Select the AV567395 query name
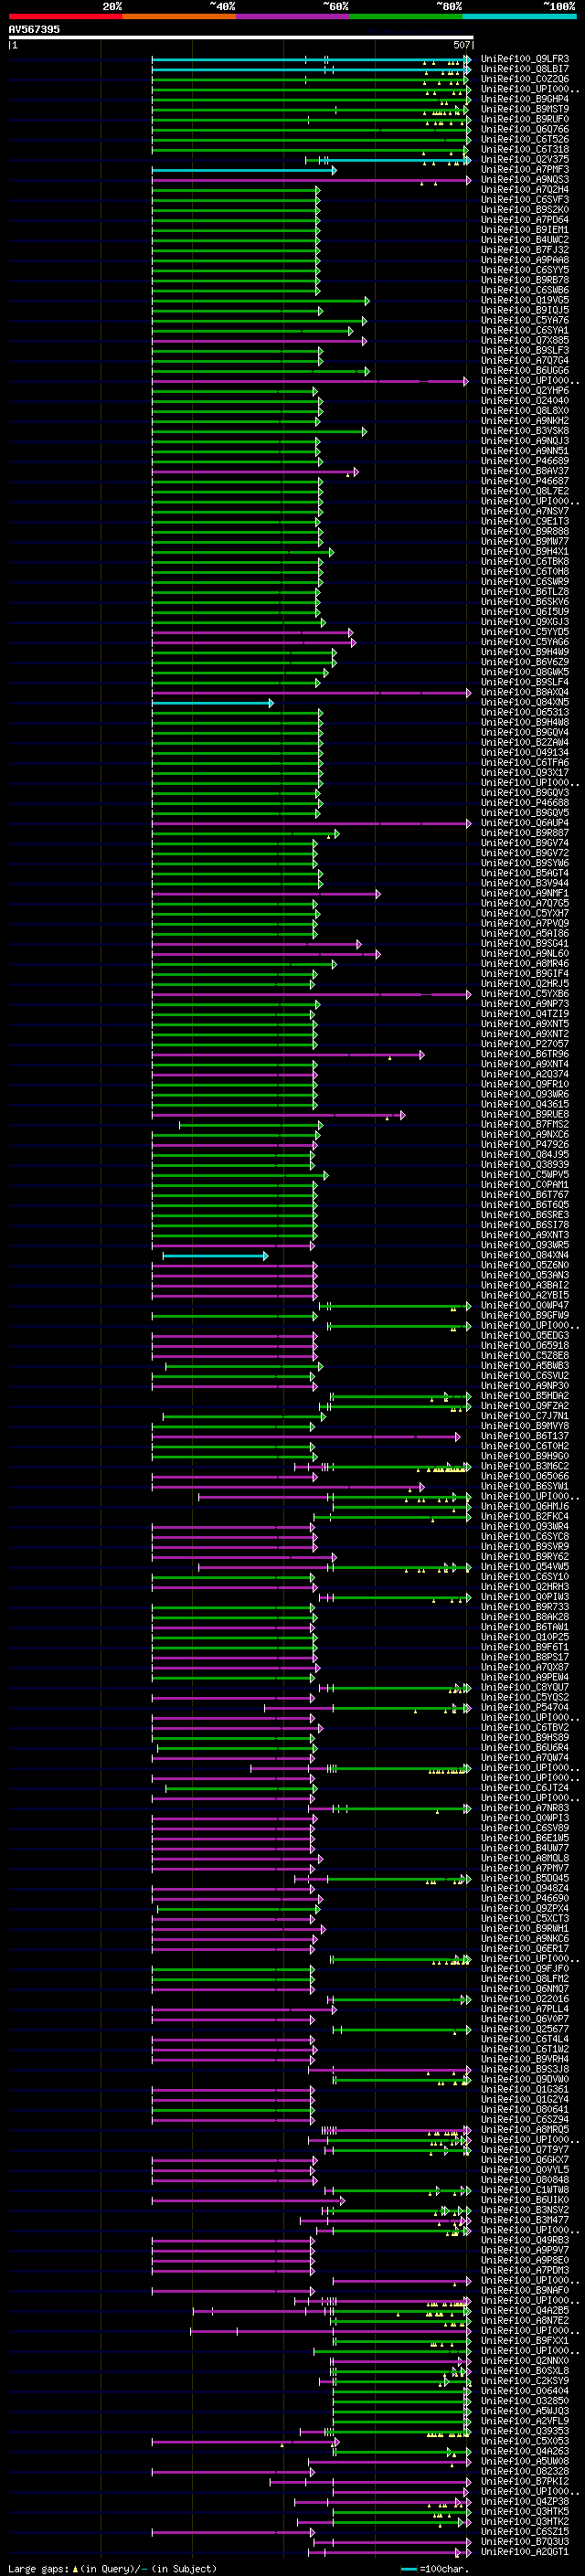 point(34,30)
